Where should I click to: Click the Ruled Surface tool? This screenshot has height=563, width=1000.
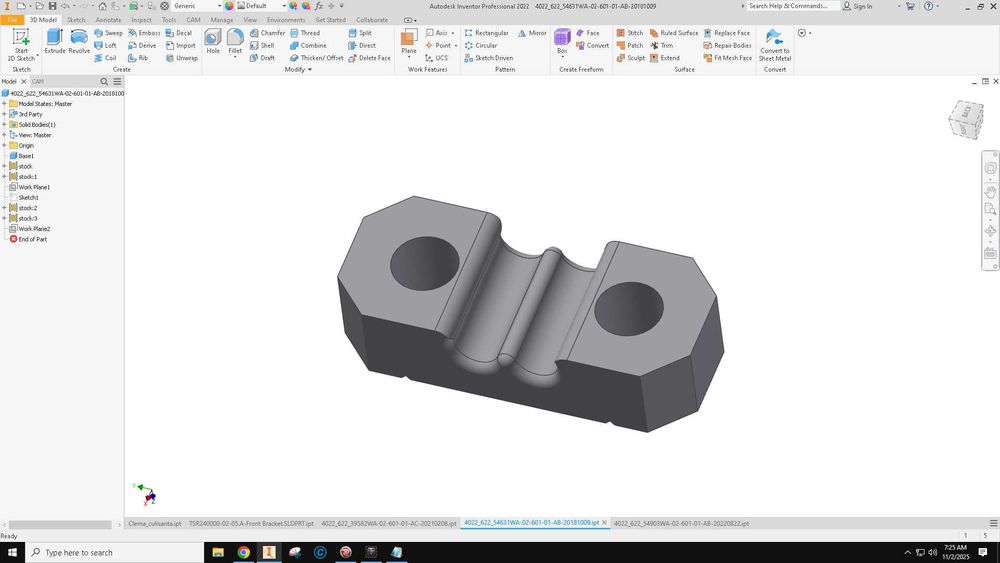click(x=673, y=33)
